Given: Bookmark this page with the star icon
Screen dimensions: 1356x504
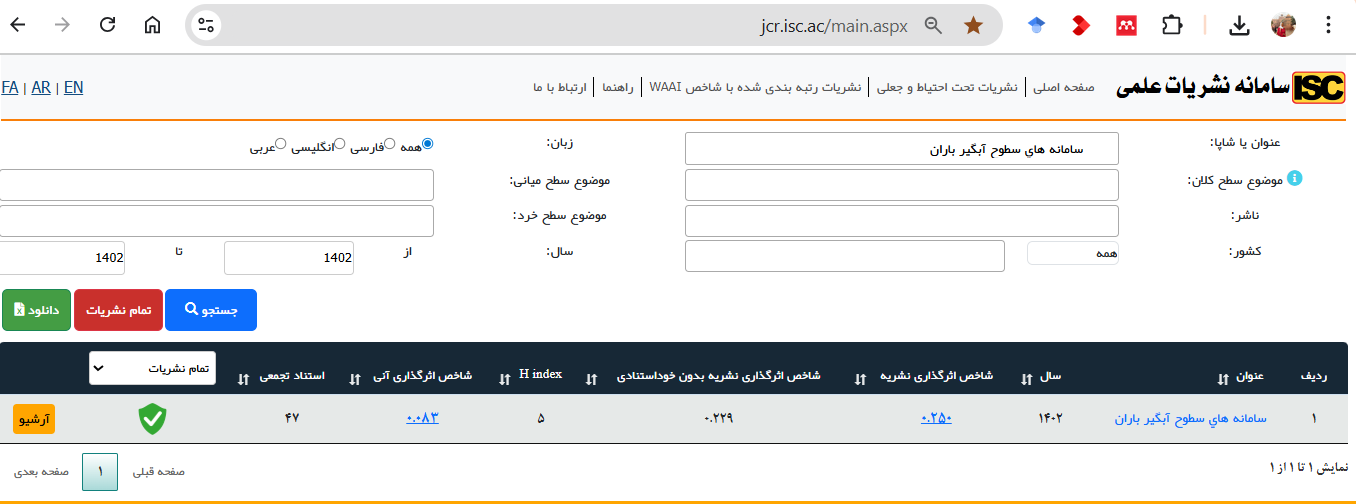Looking at the screenshot, I should (x=973, y=26).
